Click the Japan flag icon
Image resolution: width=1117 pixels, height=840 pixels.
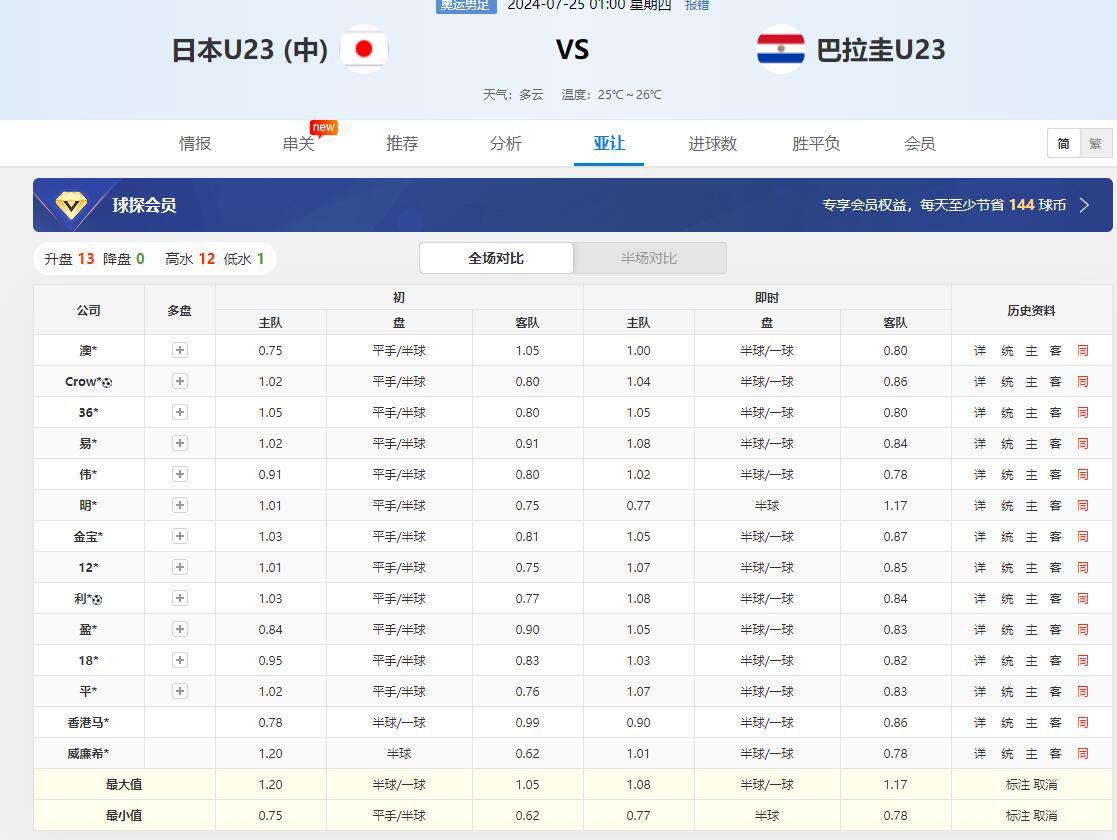[364, 49]
